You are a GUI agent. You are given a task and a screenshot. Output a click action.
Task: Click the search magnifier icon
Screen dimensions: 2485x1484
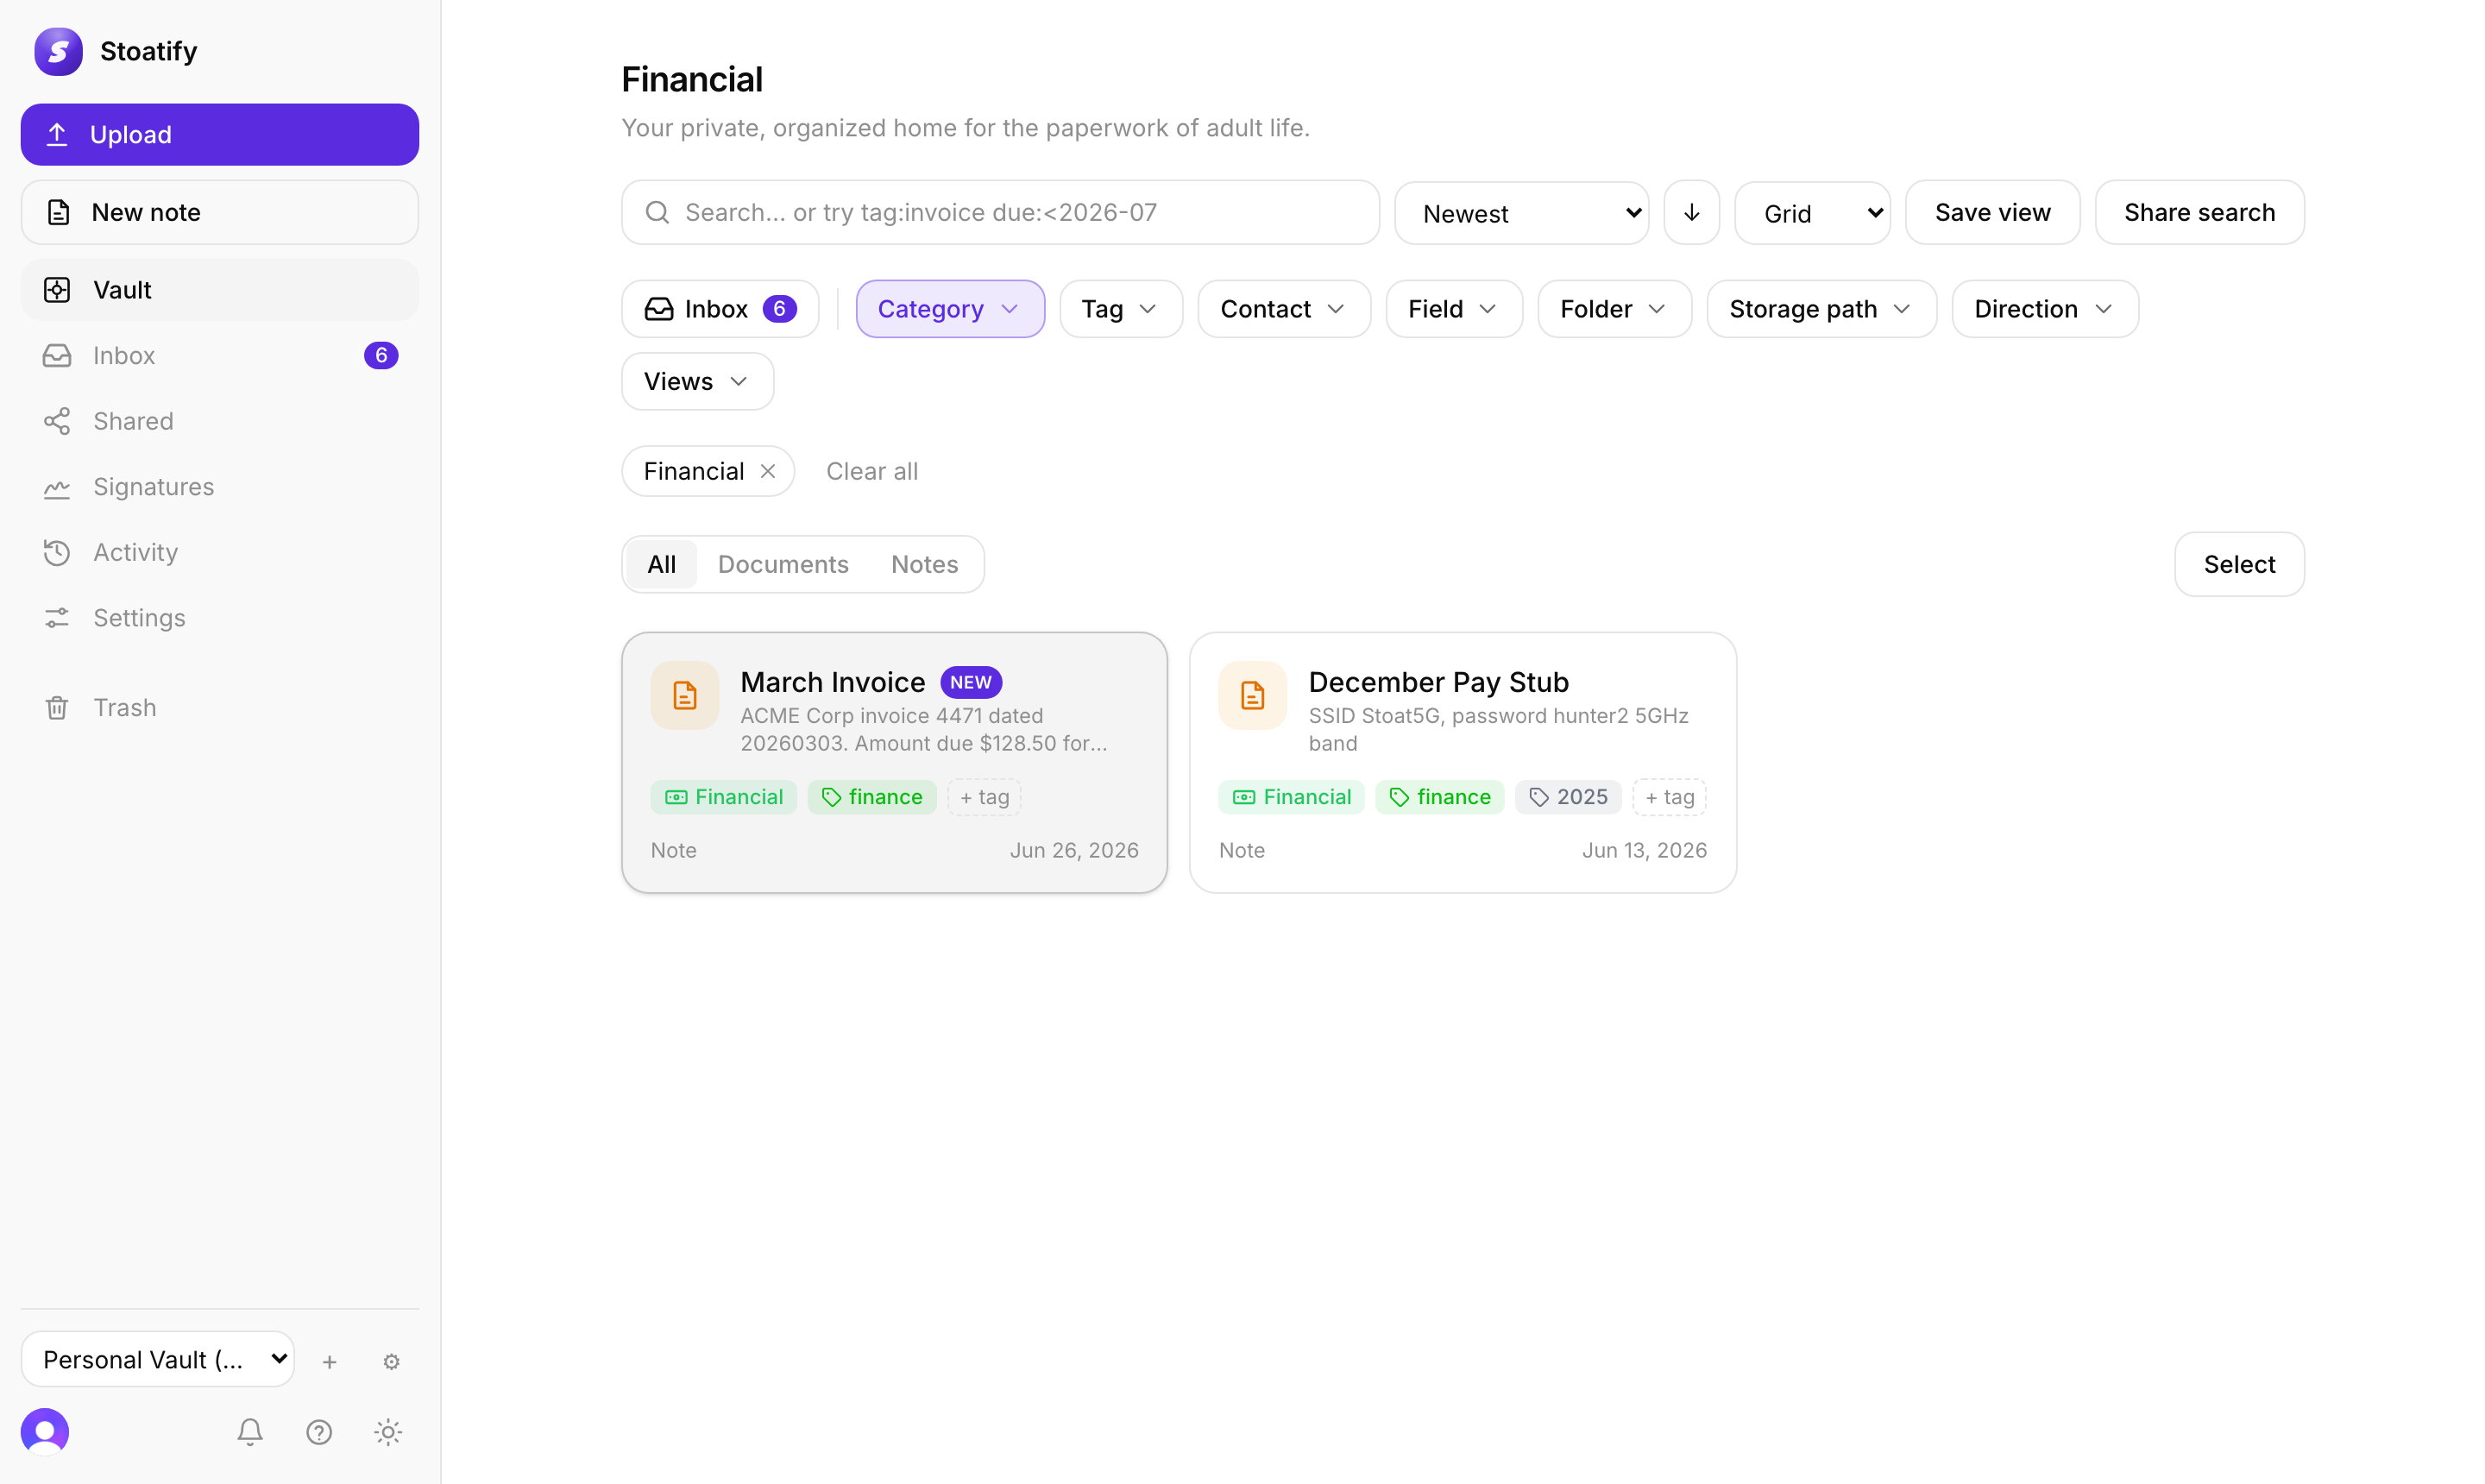coord(657,212)
